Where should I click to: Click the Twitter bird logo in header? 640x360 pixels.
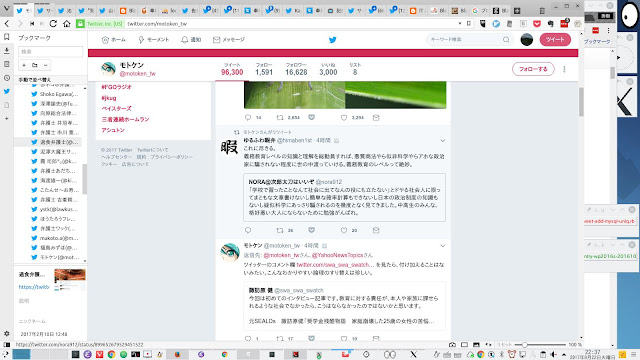[x=333, y=40]
